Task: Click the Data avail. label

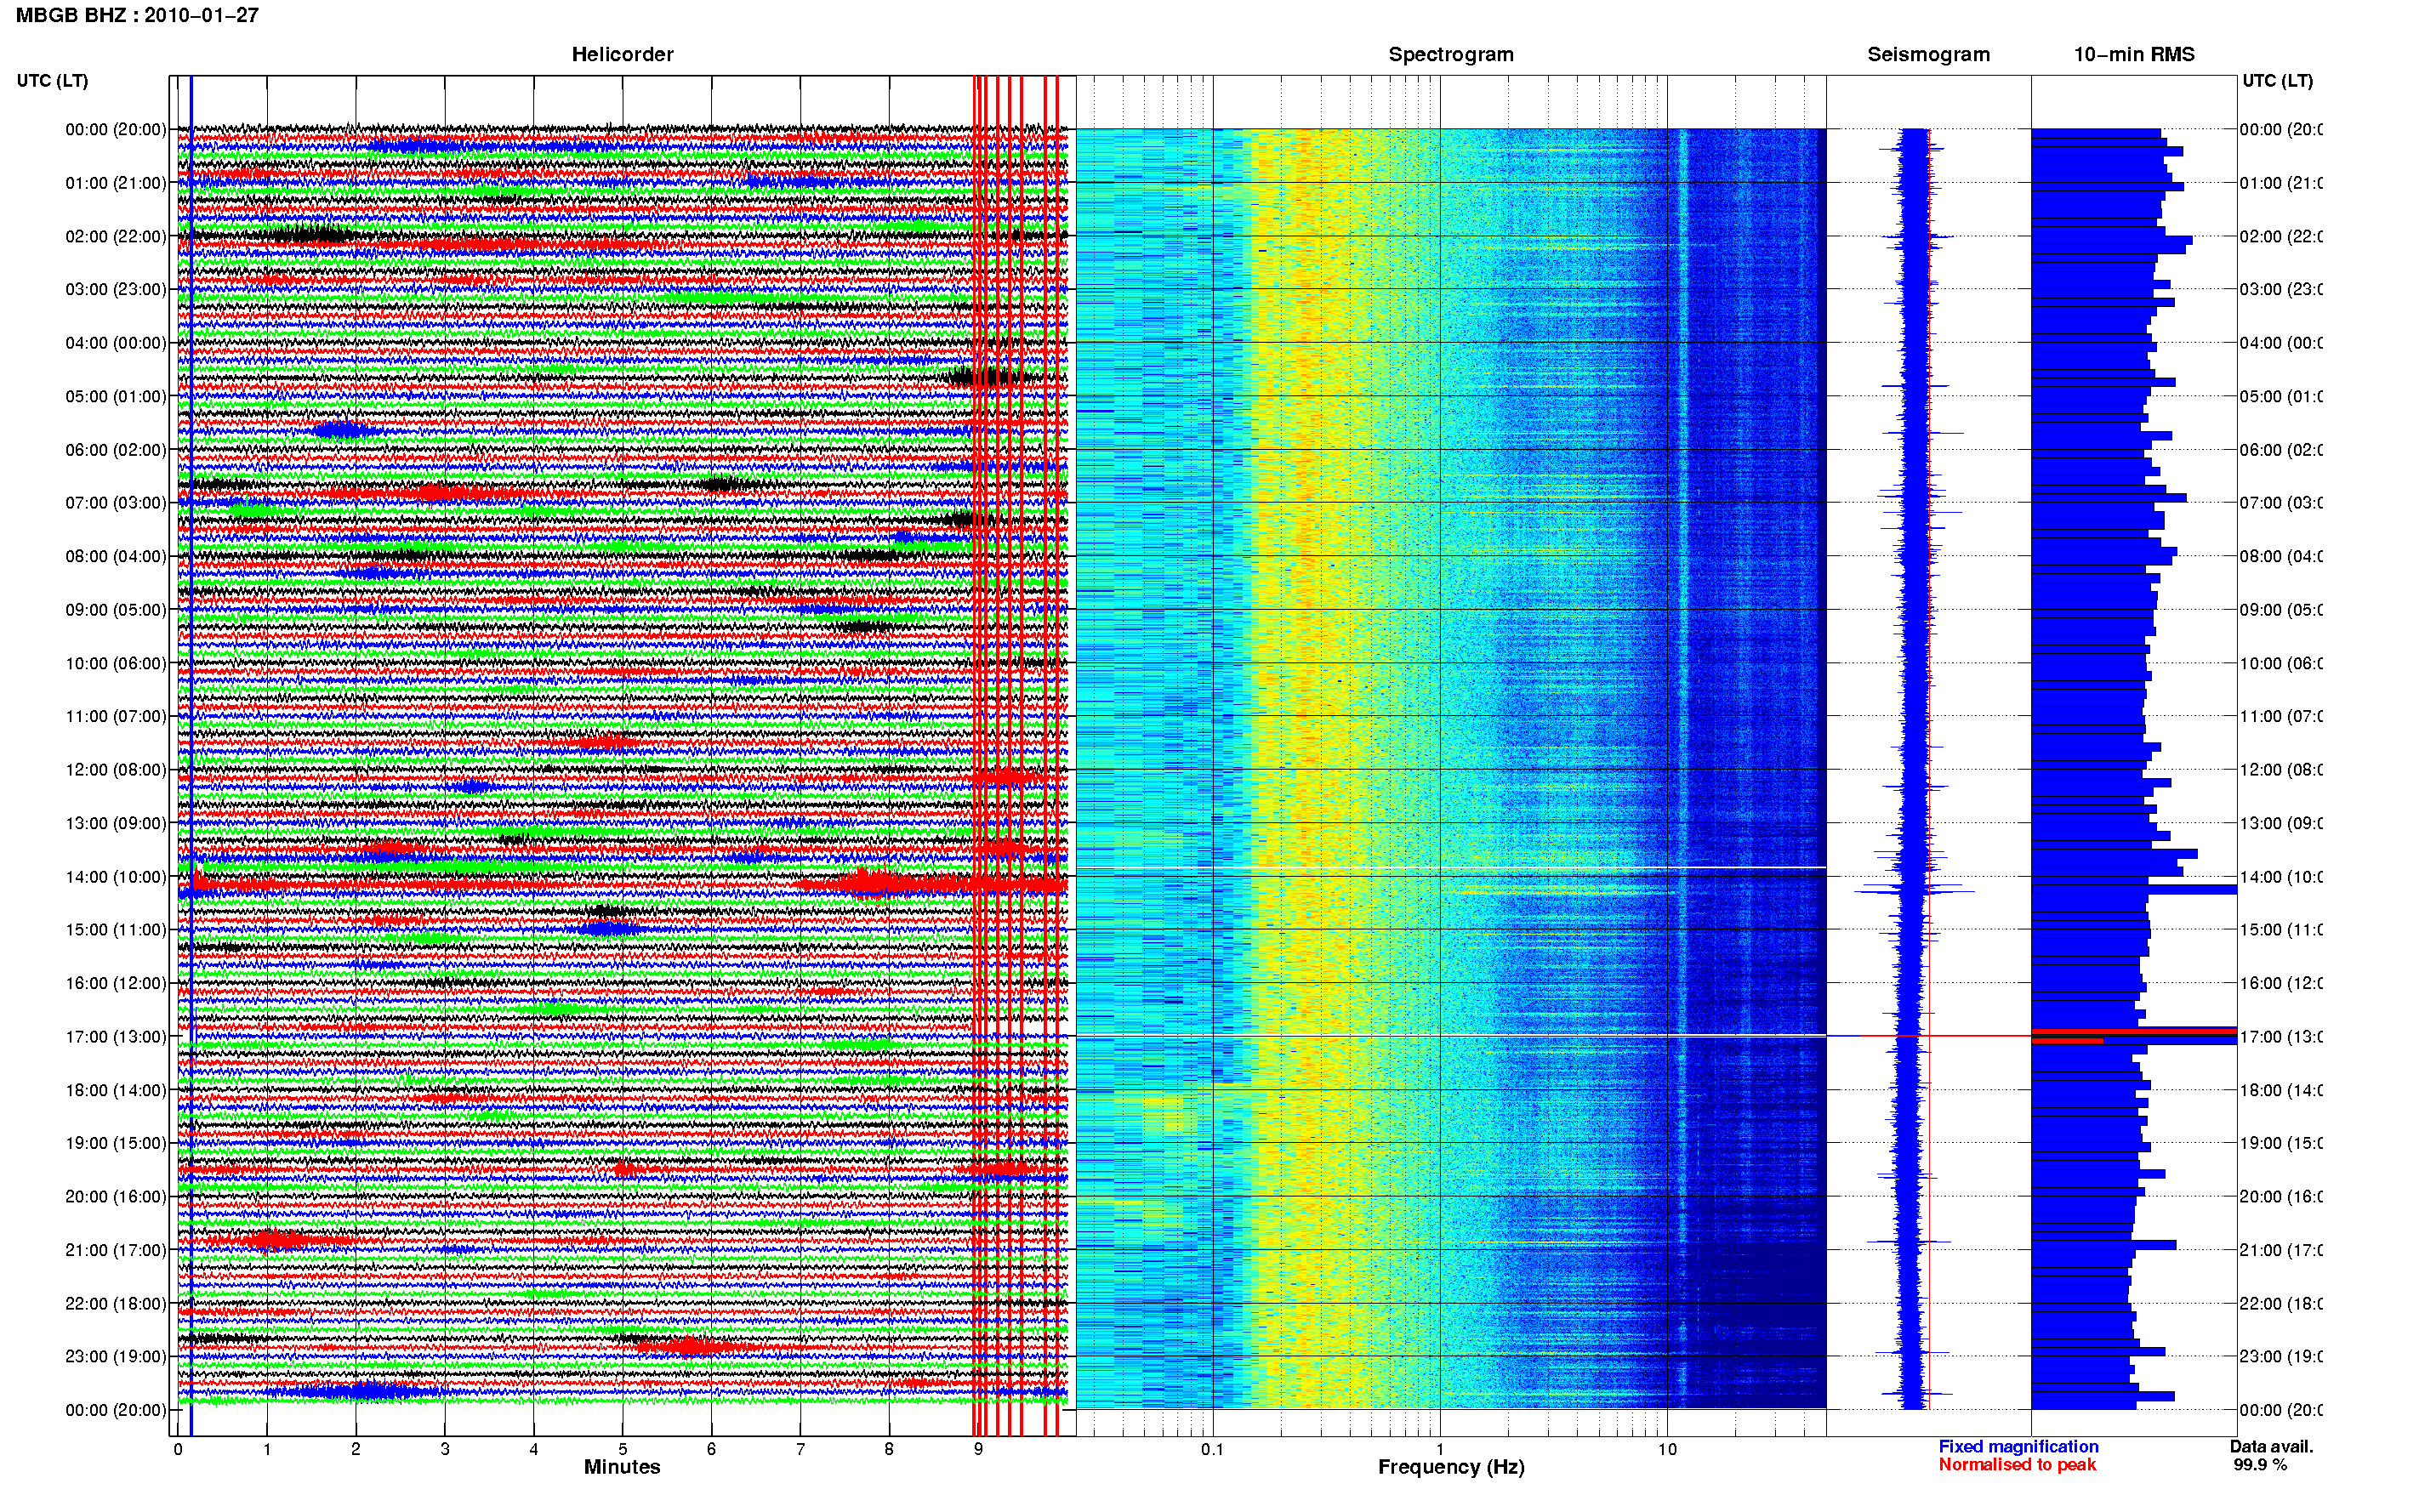Action: coord(2271,1446)
